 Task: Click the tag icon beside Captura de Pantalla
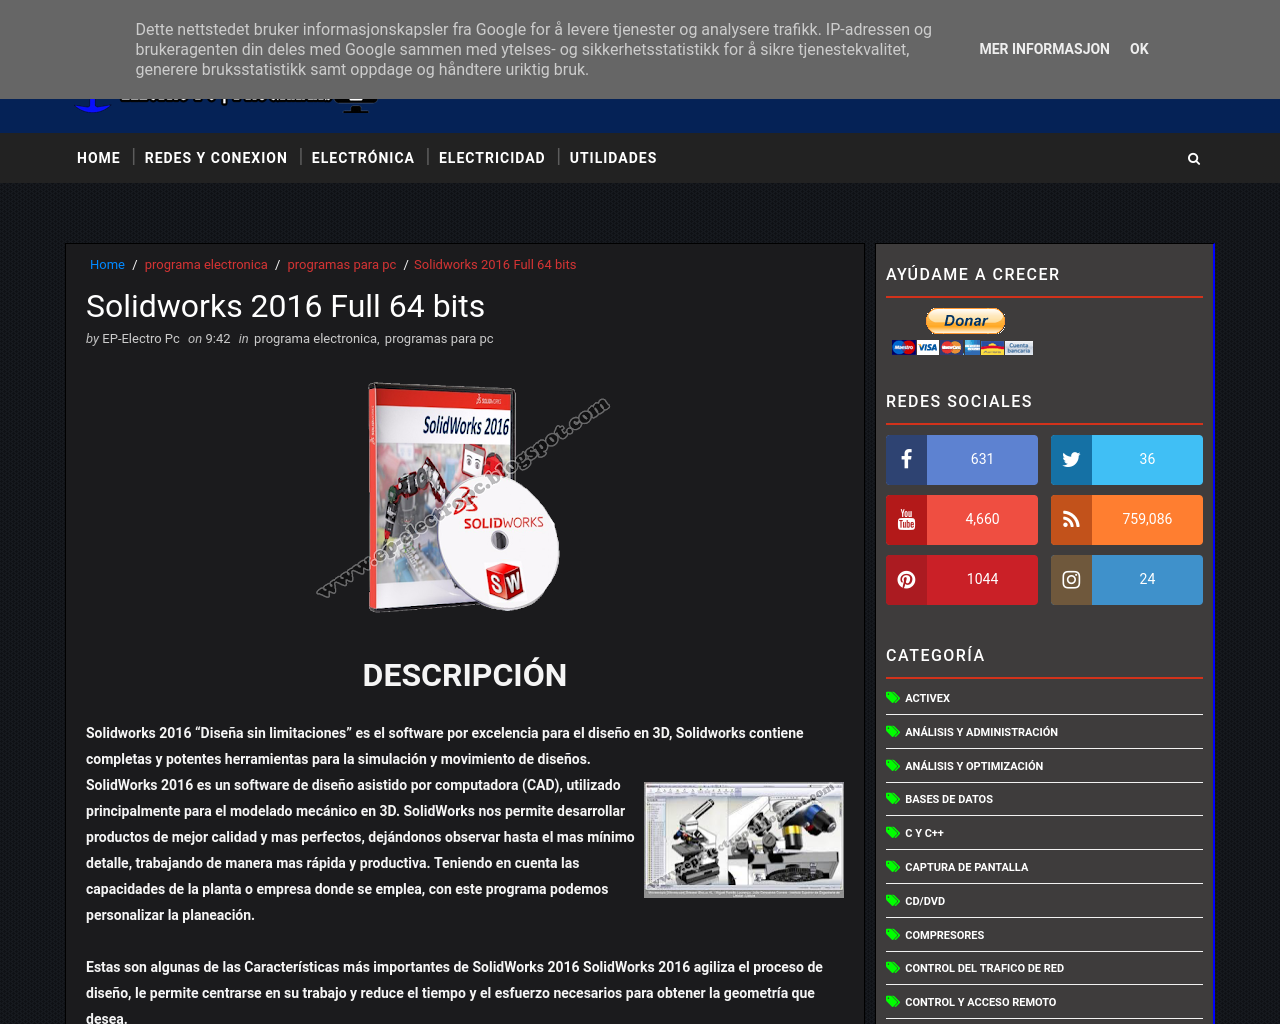coord(893,867)
